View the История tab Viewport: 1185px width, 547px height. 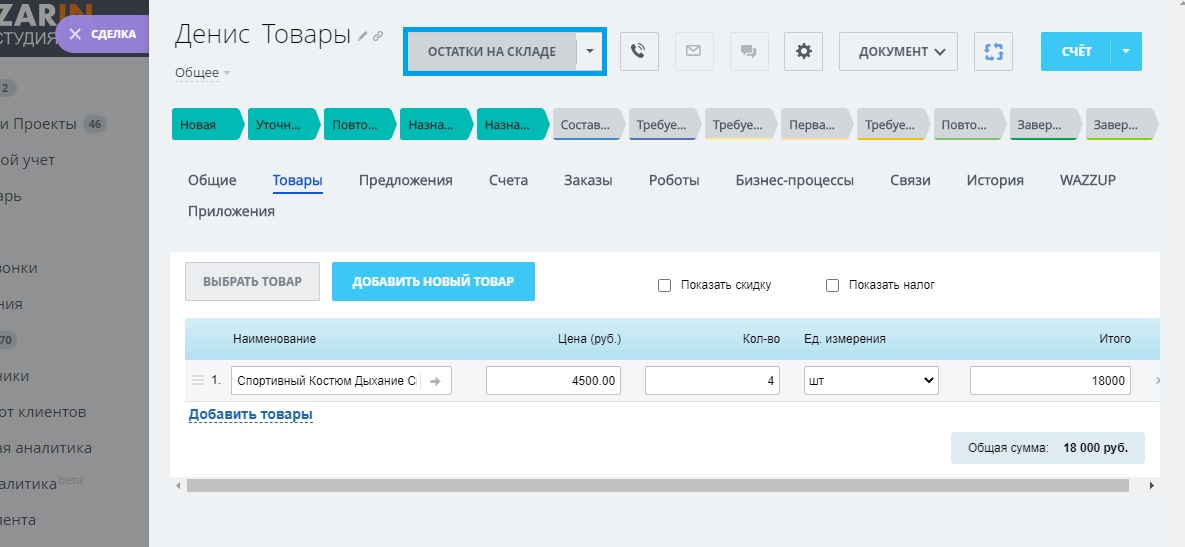pyautogui.click(x=995, y=181)
